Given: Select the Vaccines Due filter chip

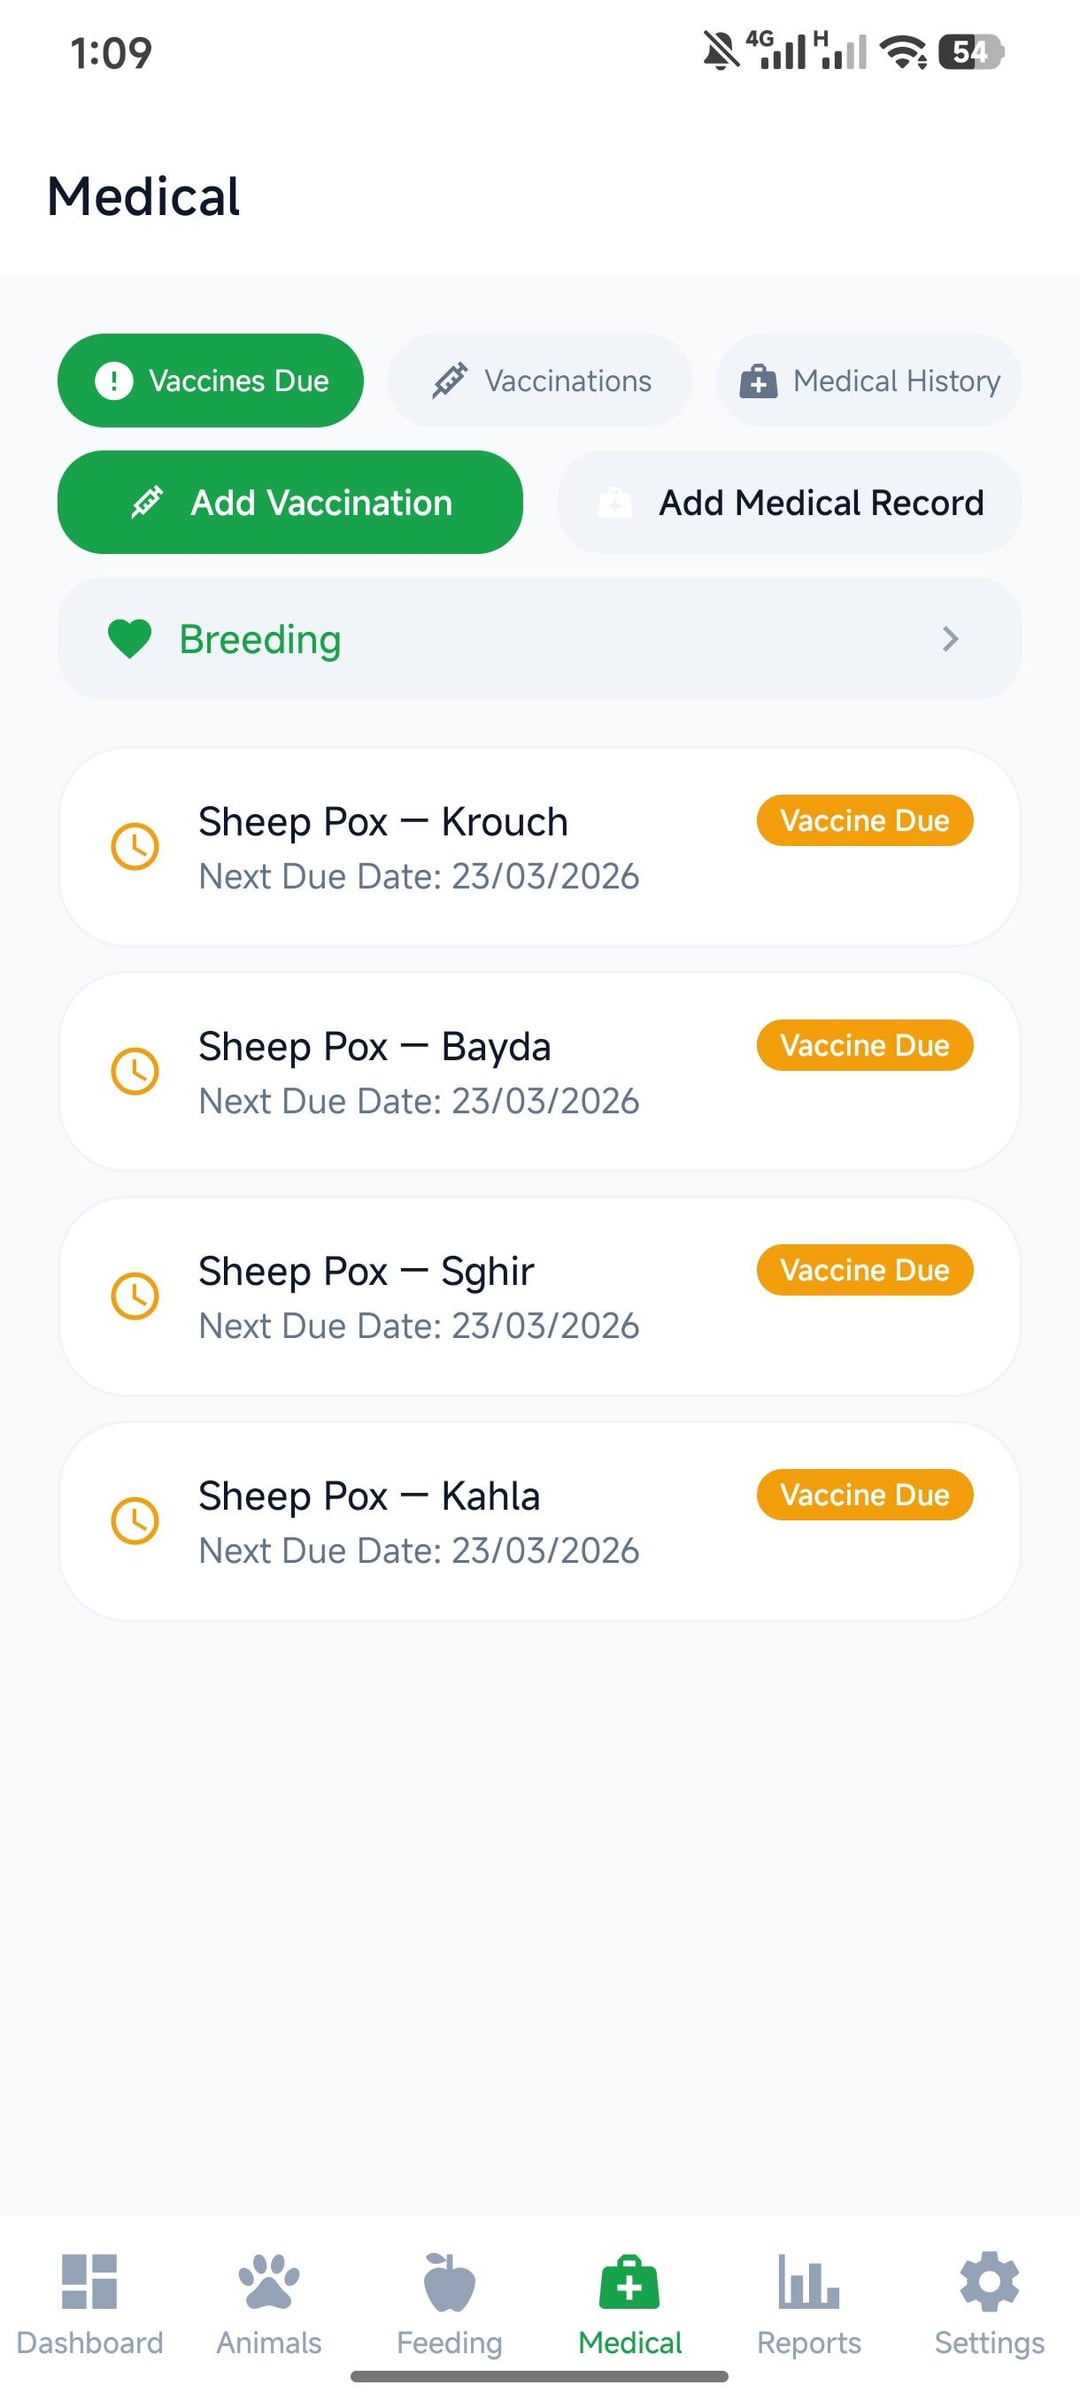Looking at the screenshot, I should click(x=210, y=380).
